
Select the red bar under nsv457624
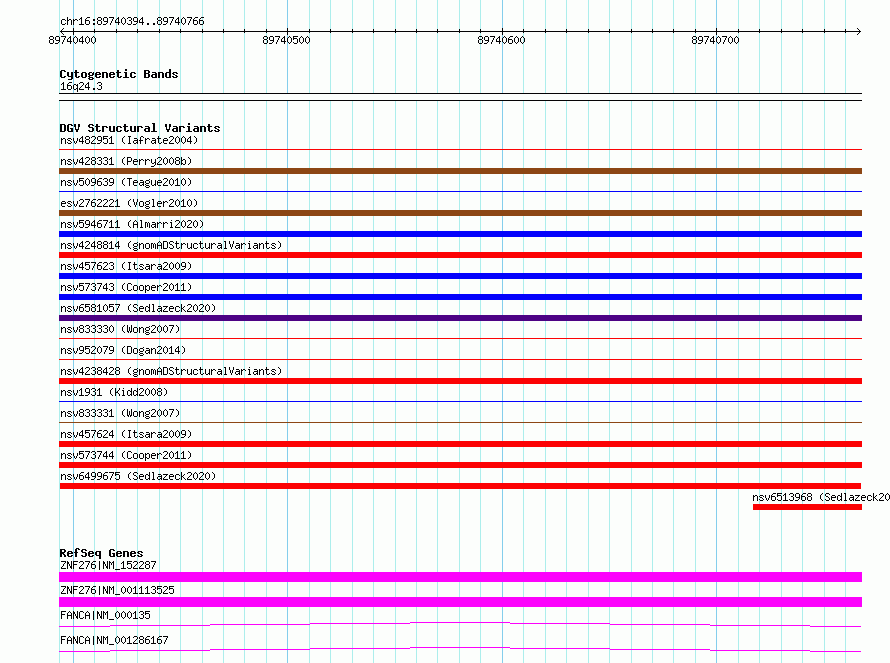460,444
